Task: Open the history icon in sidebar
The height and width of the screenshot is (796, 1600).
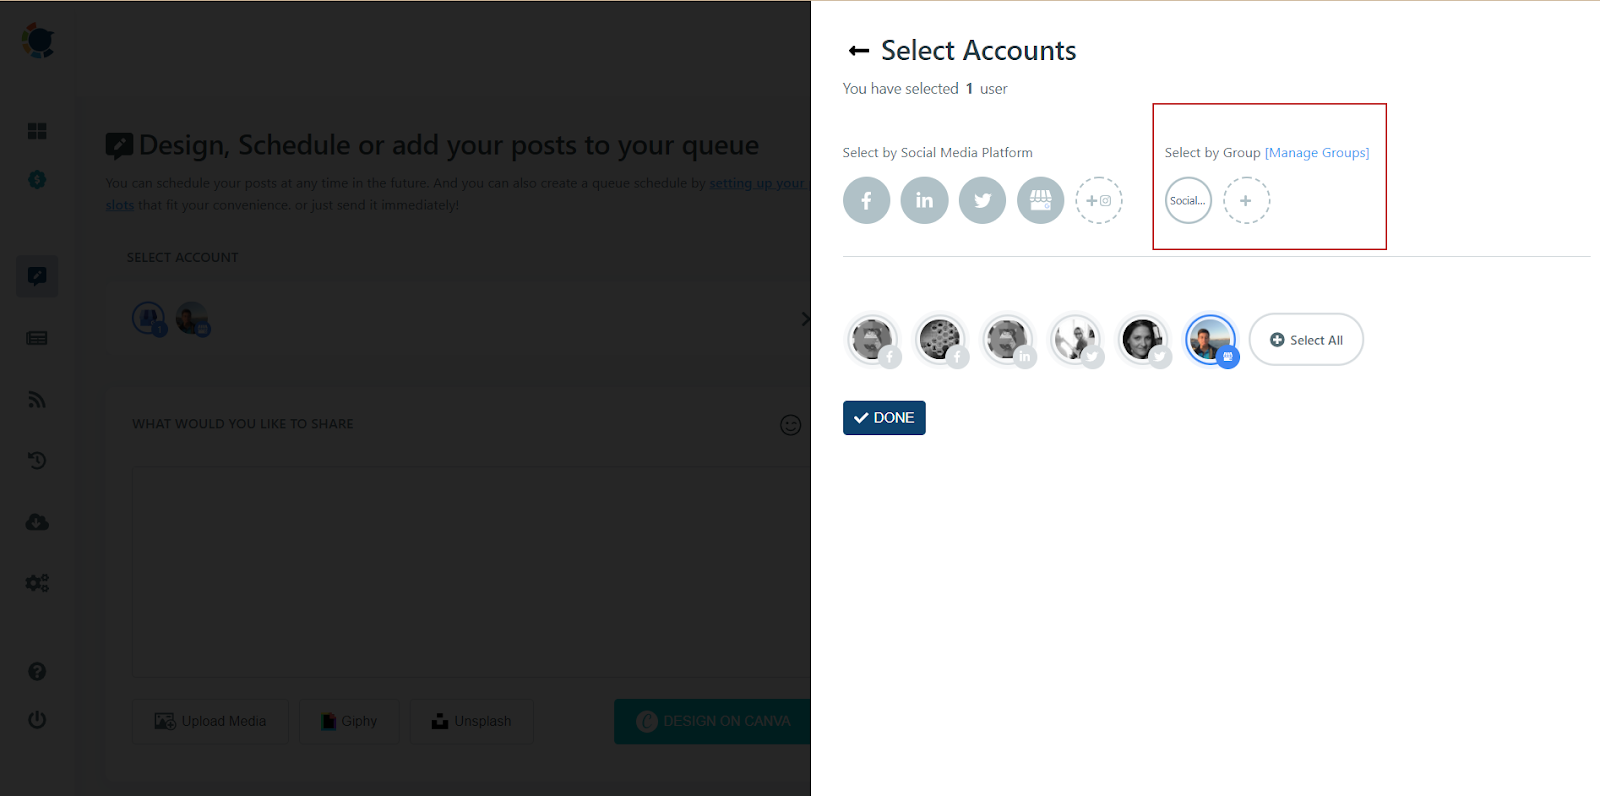Action: pyautogui.click(x=37, y=461)
